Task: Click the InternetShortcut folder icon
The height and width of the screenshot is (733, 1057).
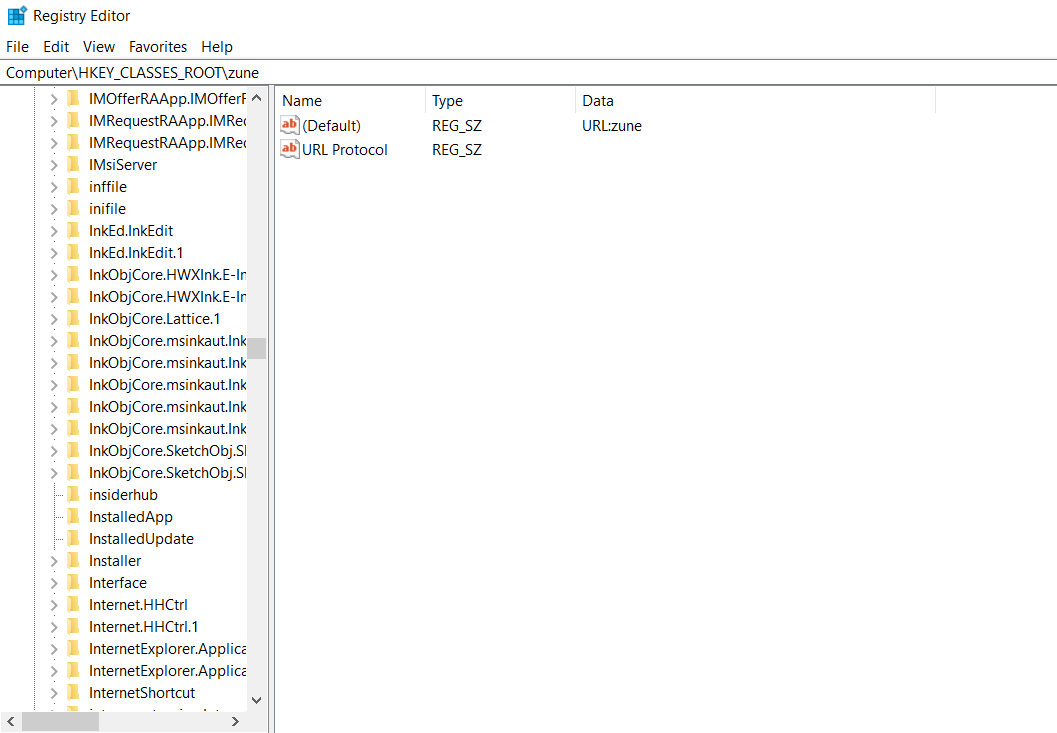Action: coord(73,693)
